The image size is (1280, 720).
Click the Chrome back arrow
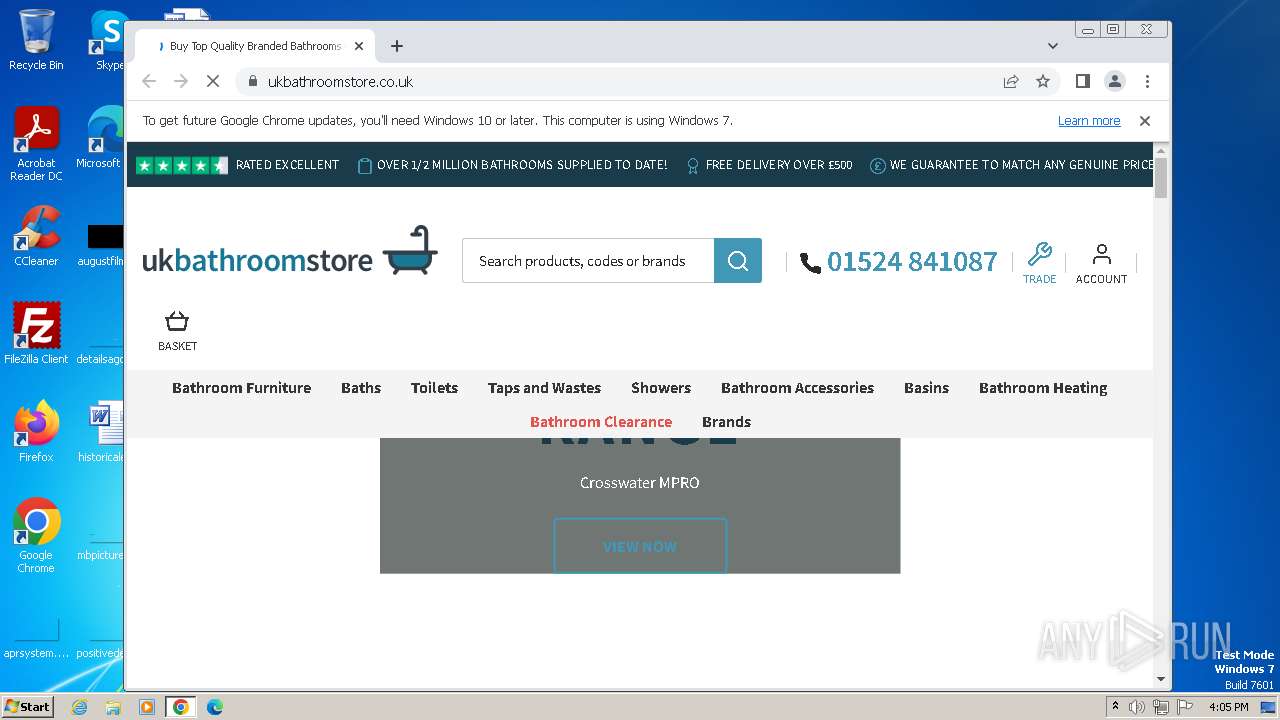pyautogui.click(x=149, y=81)
